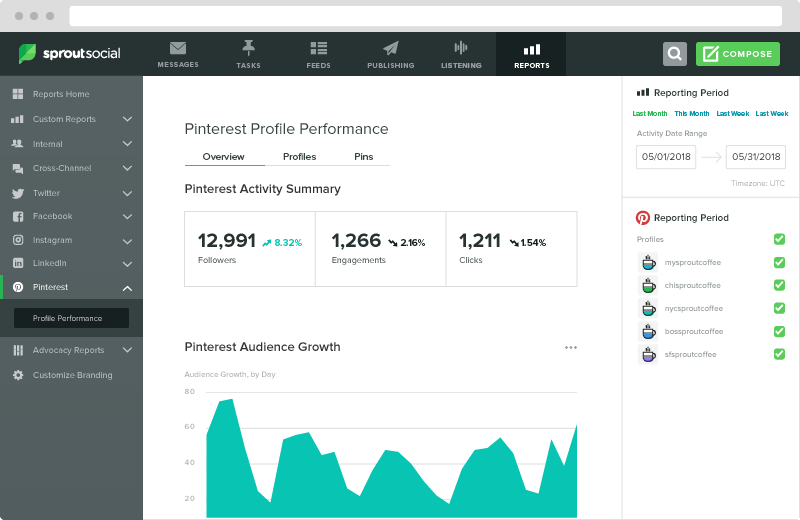Toggle the all Profiles checkbox
This screenshot has height=520, width=800.
pos(779,239)
